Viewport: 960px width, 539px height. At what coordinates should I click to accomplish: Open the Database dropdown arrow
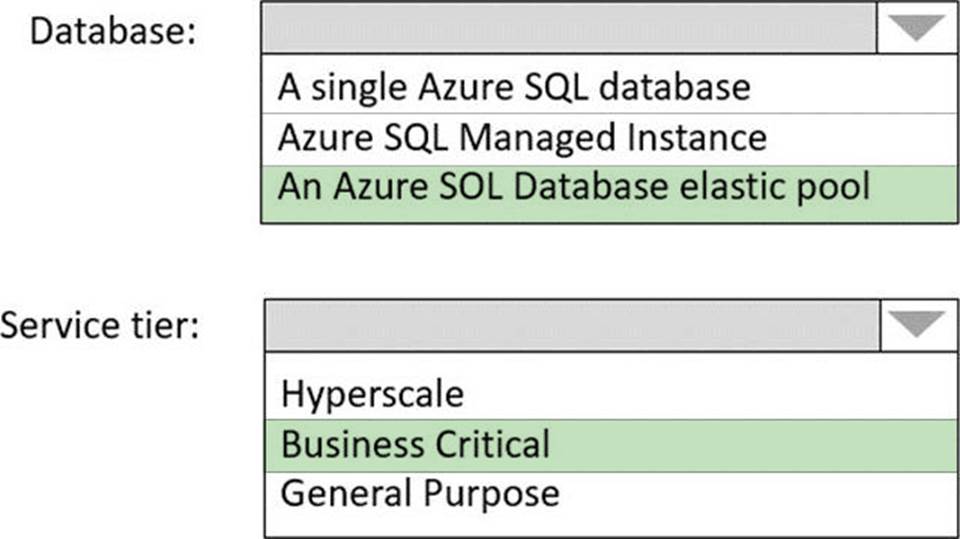(917, 29)
